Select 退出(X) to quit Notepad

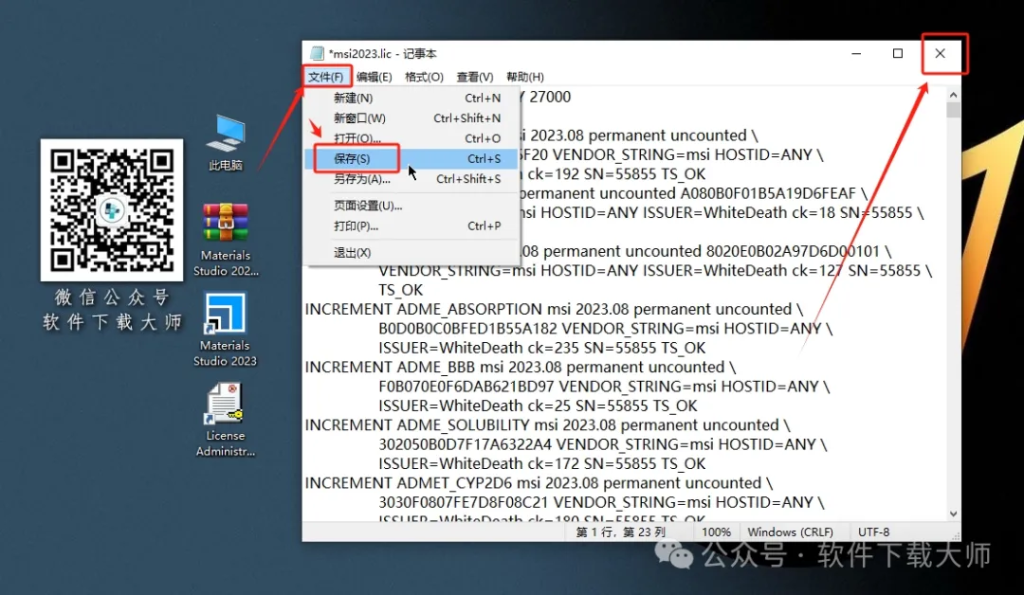coord(354,253)
